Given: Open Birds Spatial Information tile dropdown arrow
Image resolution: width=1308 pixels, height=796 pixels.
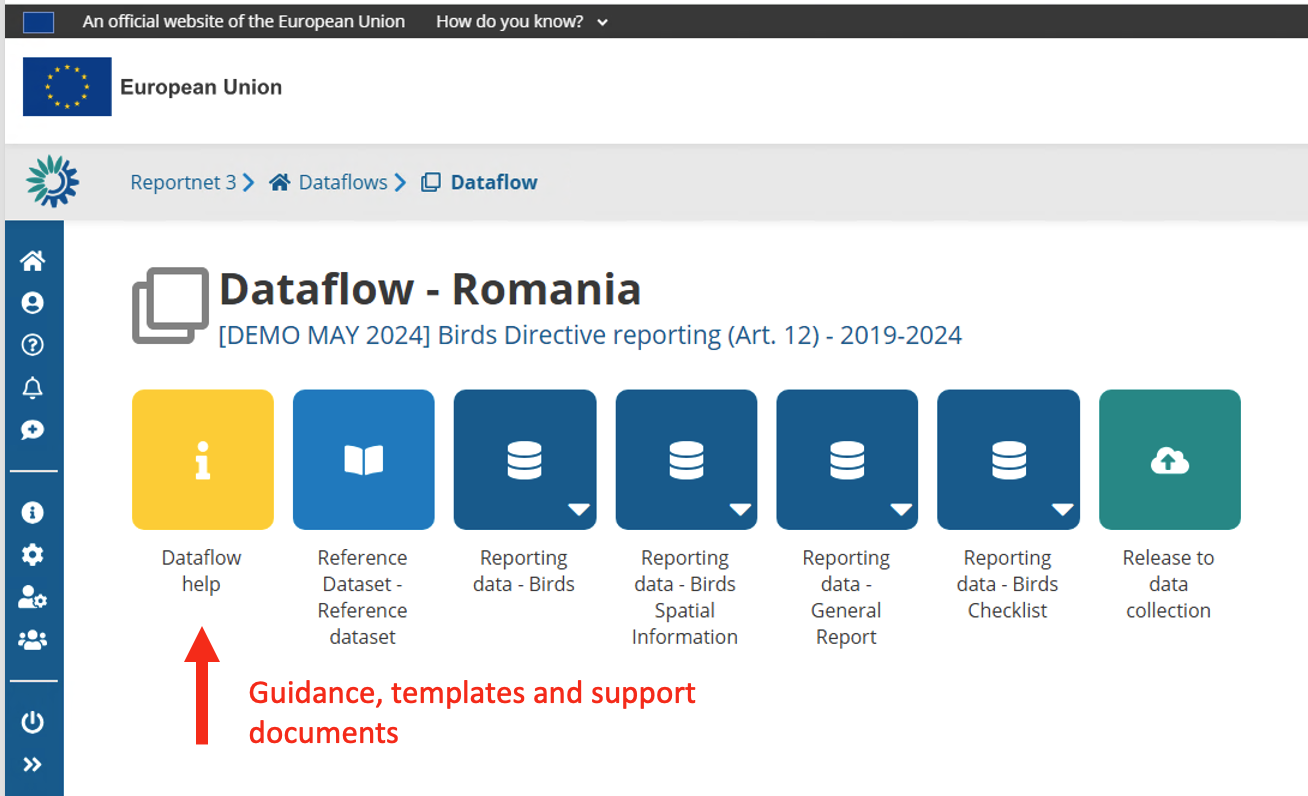Looking at the screenshot, I should click(740, 510).
